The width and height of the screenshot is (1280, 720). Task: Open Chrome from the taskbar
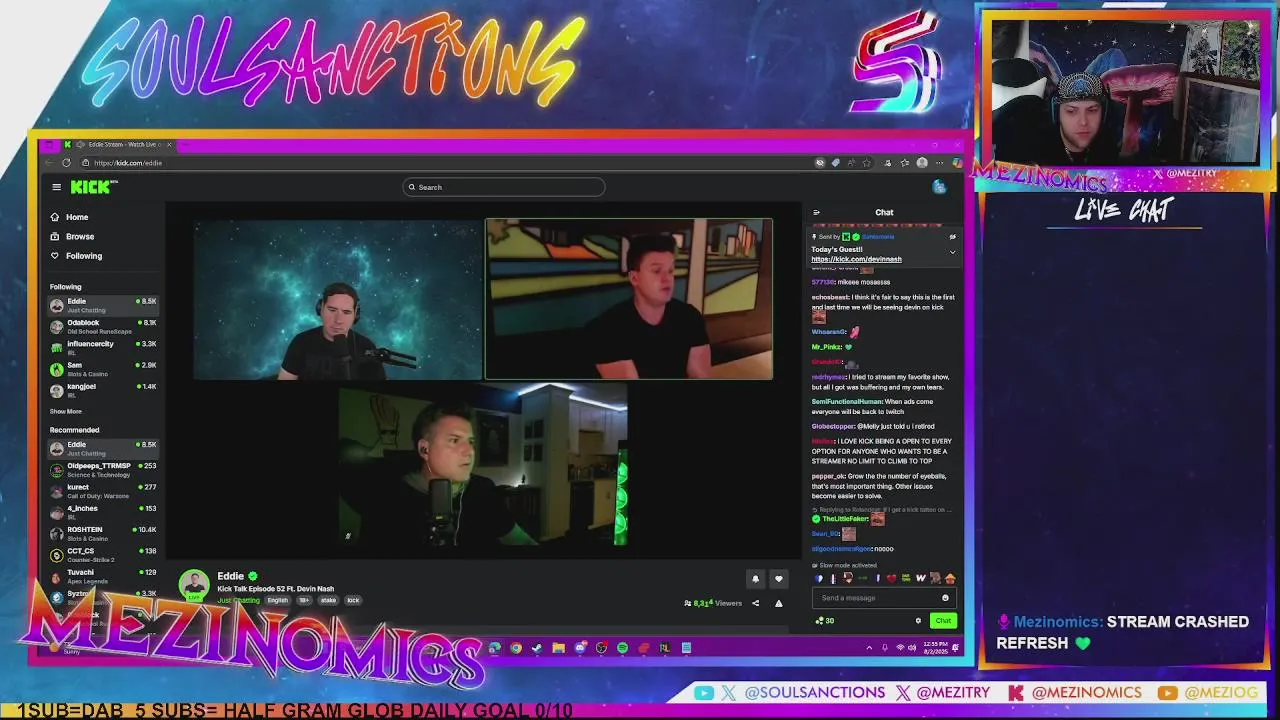click(x=516, y=648)
